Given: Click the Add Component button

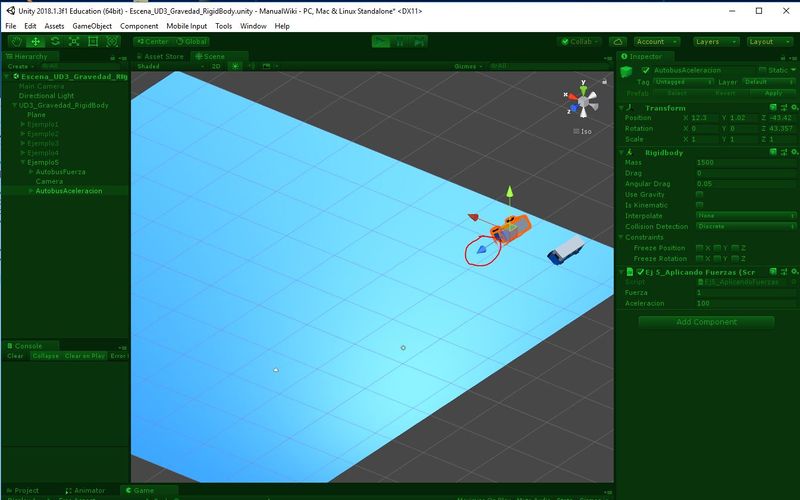Looking at the screenshot, I should point(706,322).
